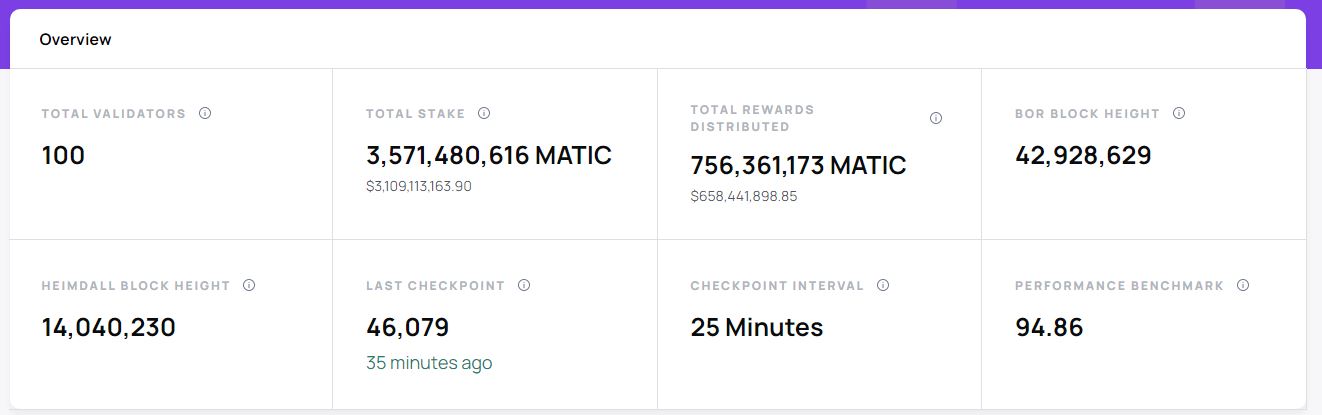Open the last checkpoint number 46,079
The height and width of the screenshot is (415, 1322).
(x=408, y=328)
